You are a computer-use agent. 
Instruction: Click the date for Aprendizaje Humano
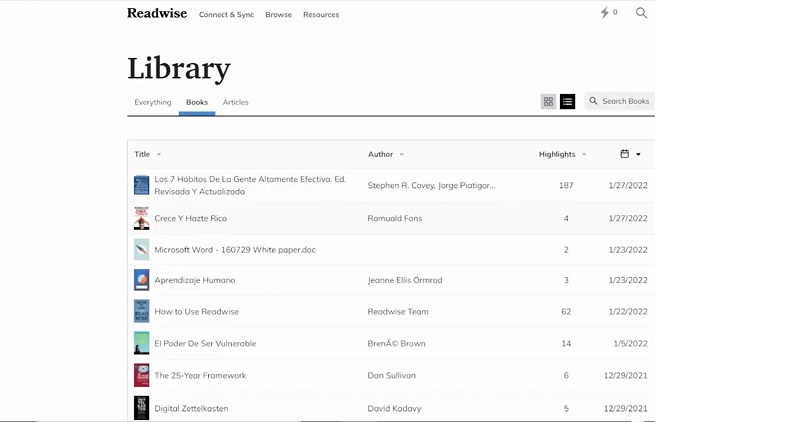click(x=628, y=280)
